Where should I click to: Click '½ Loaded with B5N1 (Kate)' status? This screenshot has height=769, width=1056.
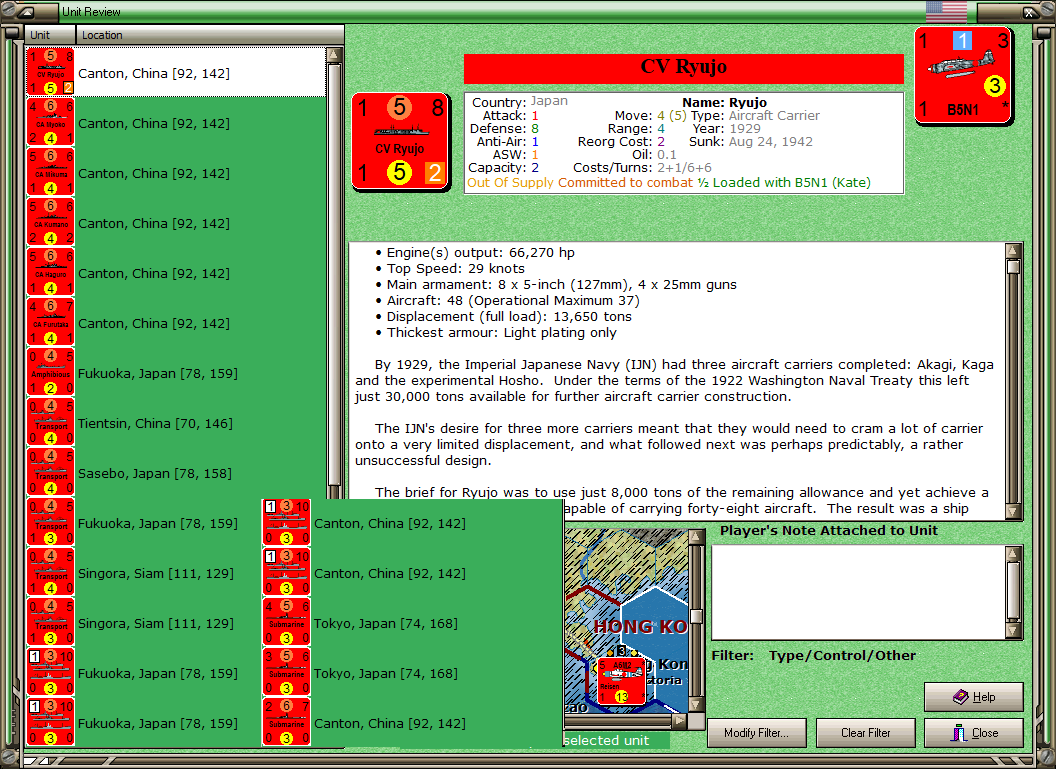point(784,182)
